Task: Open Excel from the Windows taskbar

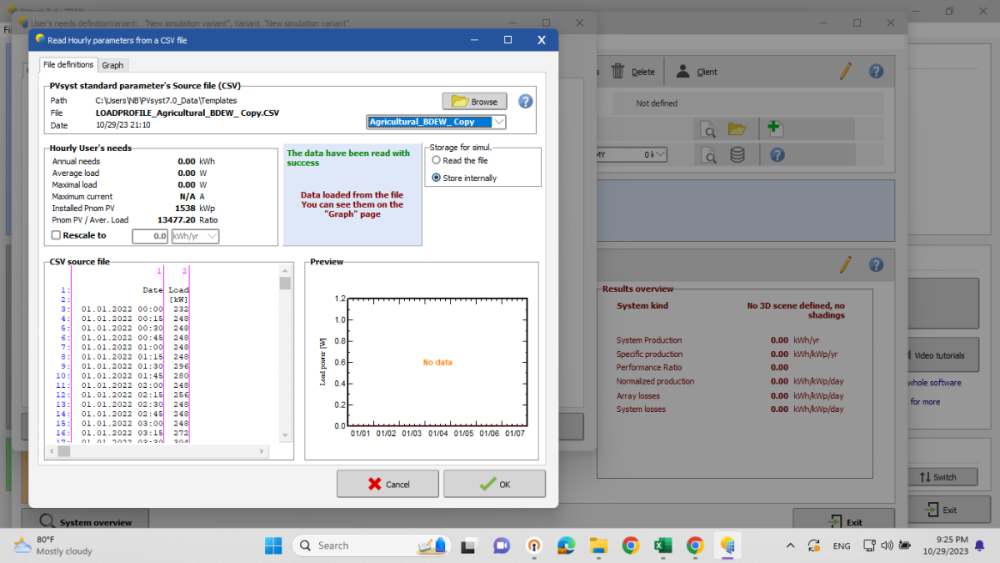Action: (x=662, y=545)
